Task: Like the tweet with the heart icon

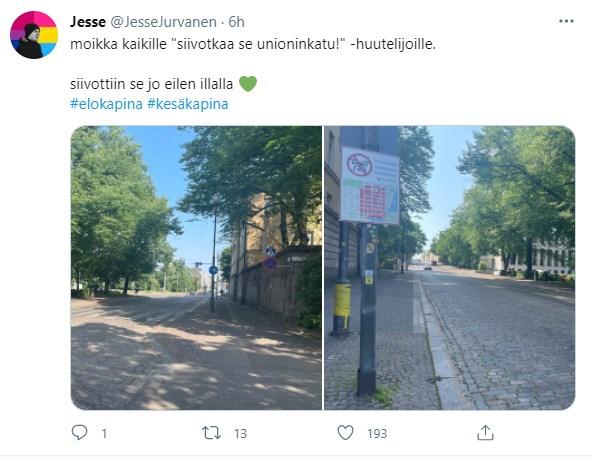Action: tap(345, 433)
